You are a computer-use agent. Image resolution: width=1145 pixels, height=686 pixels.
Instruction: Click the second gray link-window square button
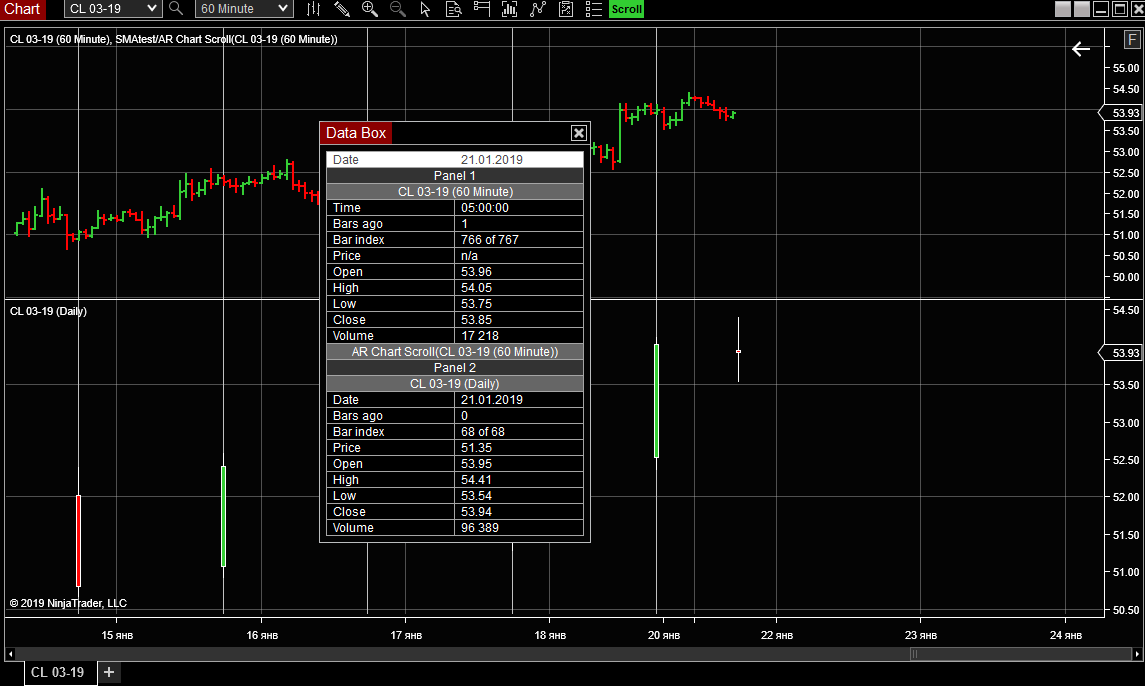[1081, 9]
